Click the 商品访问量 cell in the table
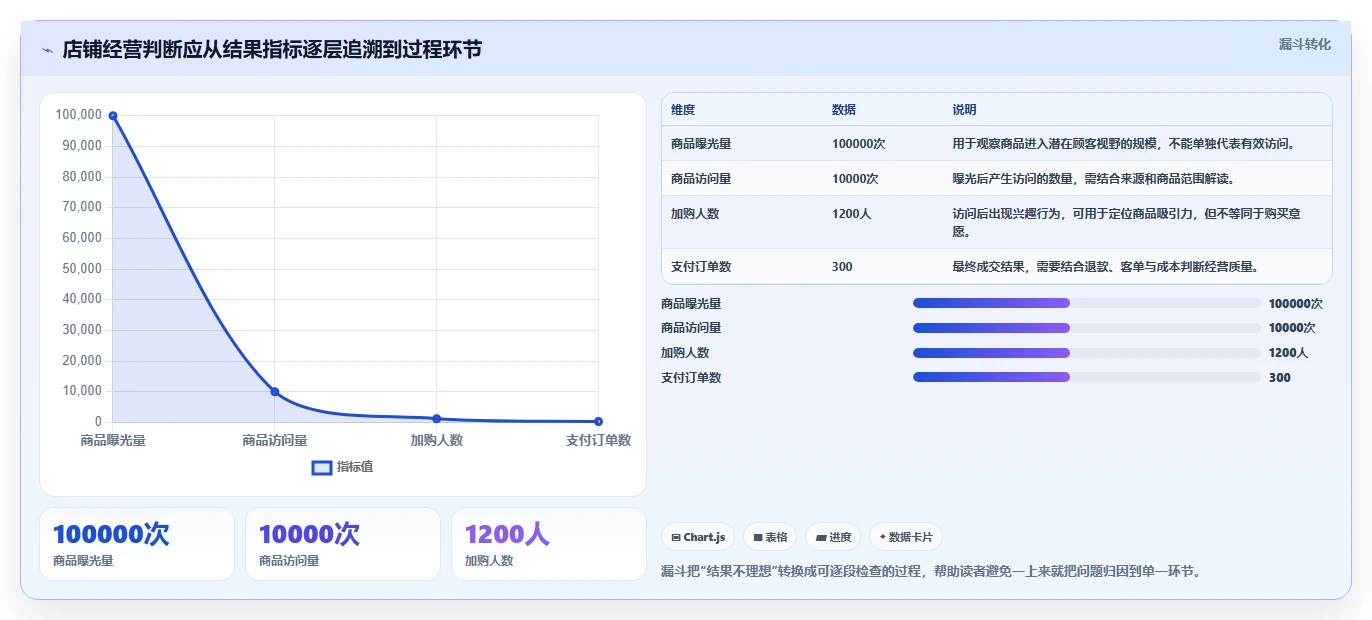Screen dimensions: 1372x620 pyautogui.click(x=701, y=179)
